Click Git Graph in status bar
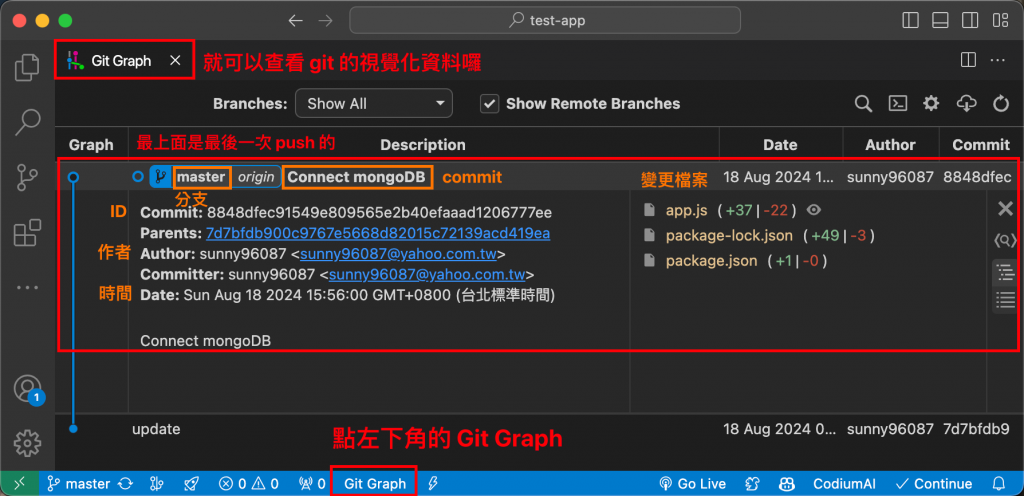1024x496 pixels. click(375, 484)
